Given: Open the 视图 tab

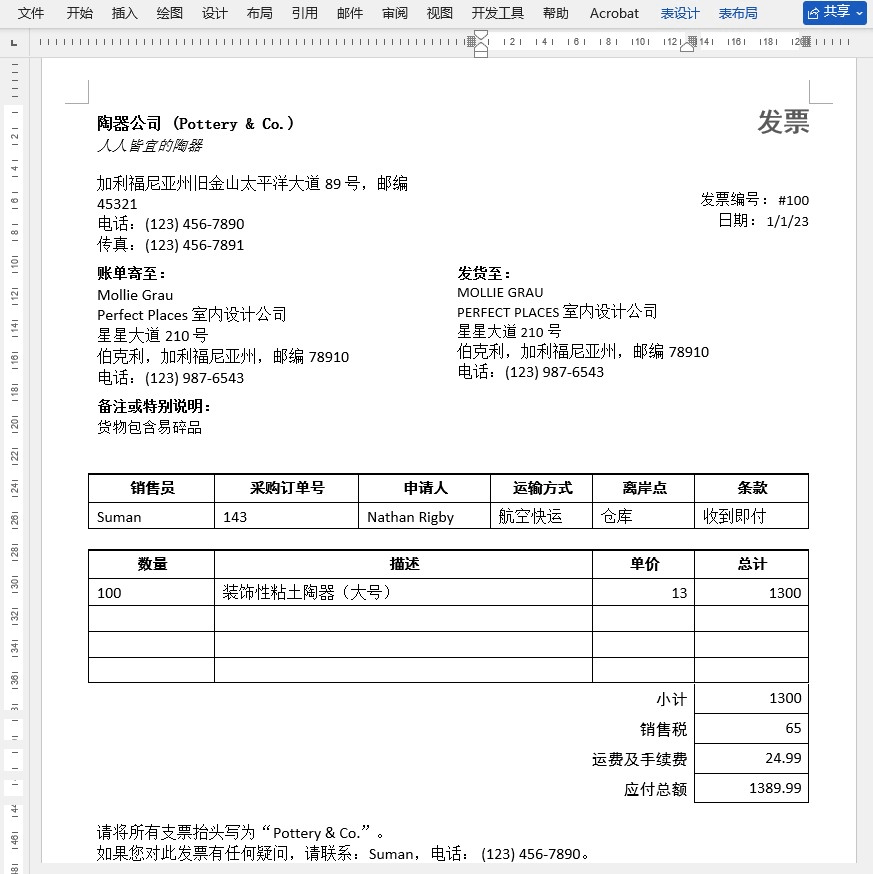Looking at the screenshot, I should click(439, 13).
